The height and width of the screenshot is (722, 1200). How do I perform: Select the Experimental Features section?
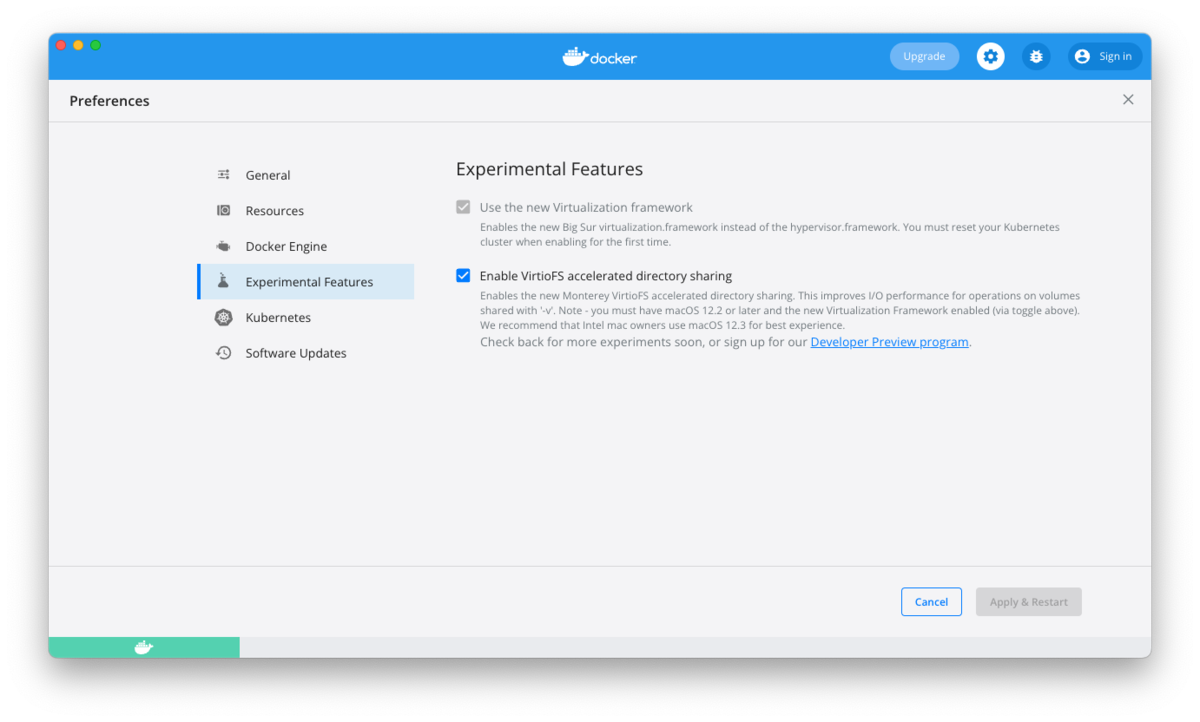pos(306,282)
